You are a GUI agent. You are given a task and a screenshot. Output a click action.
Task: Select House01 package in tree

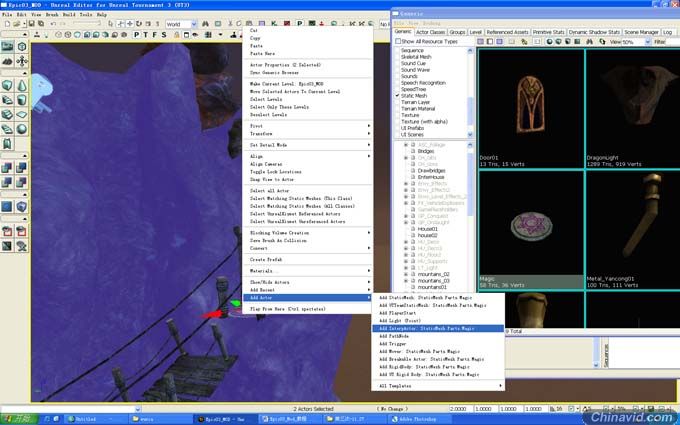tap(428, 229)
